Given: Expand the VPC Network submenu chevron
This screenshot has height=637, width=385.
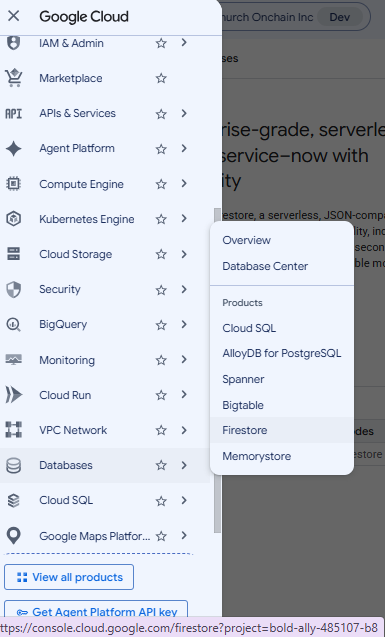Looking at the screenshot, I should (184, 430).
